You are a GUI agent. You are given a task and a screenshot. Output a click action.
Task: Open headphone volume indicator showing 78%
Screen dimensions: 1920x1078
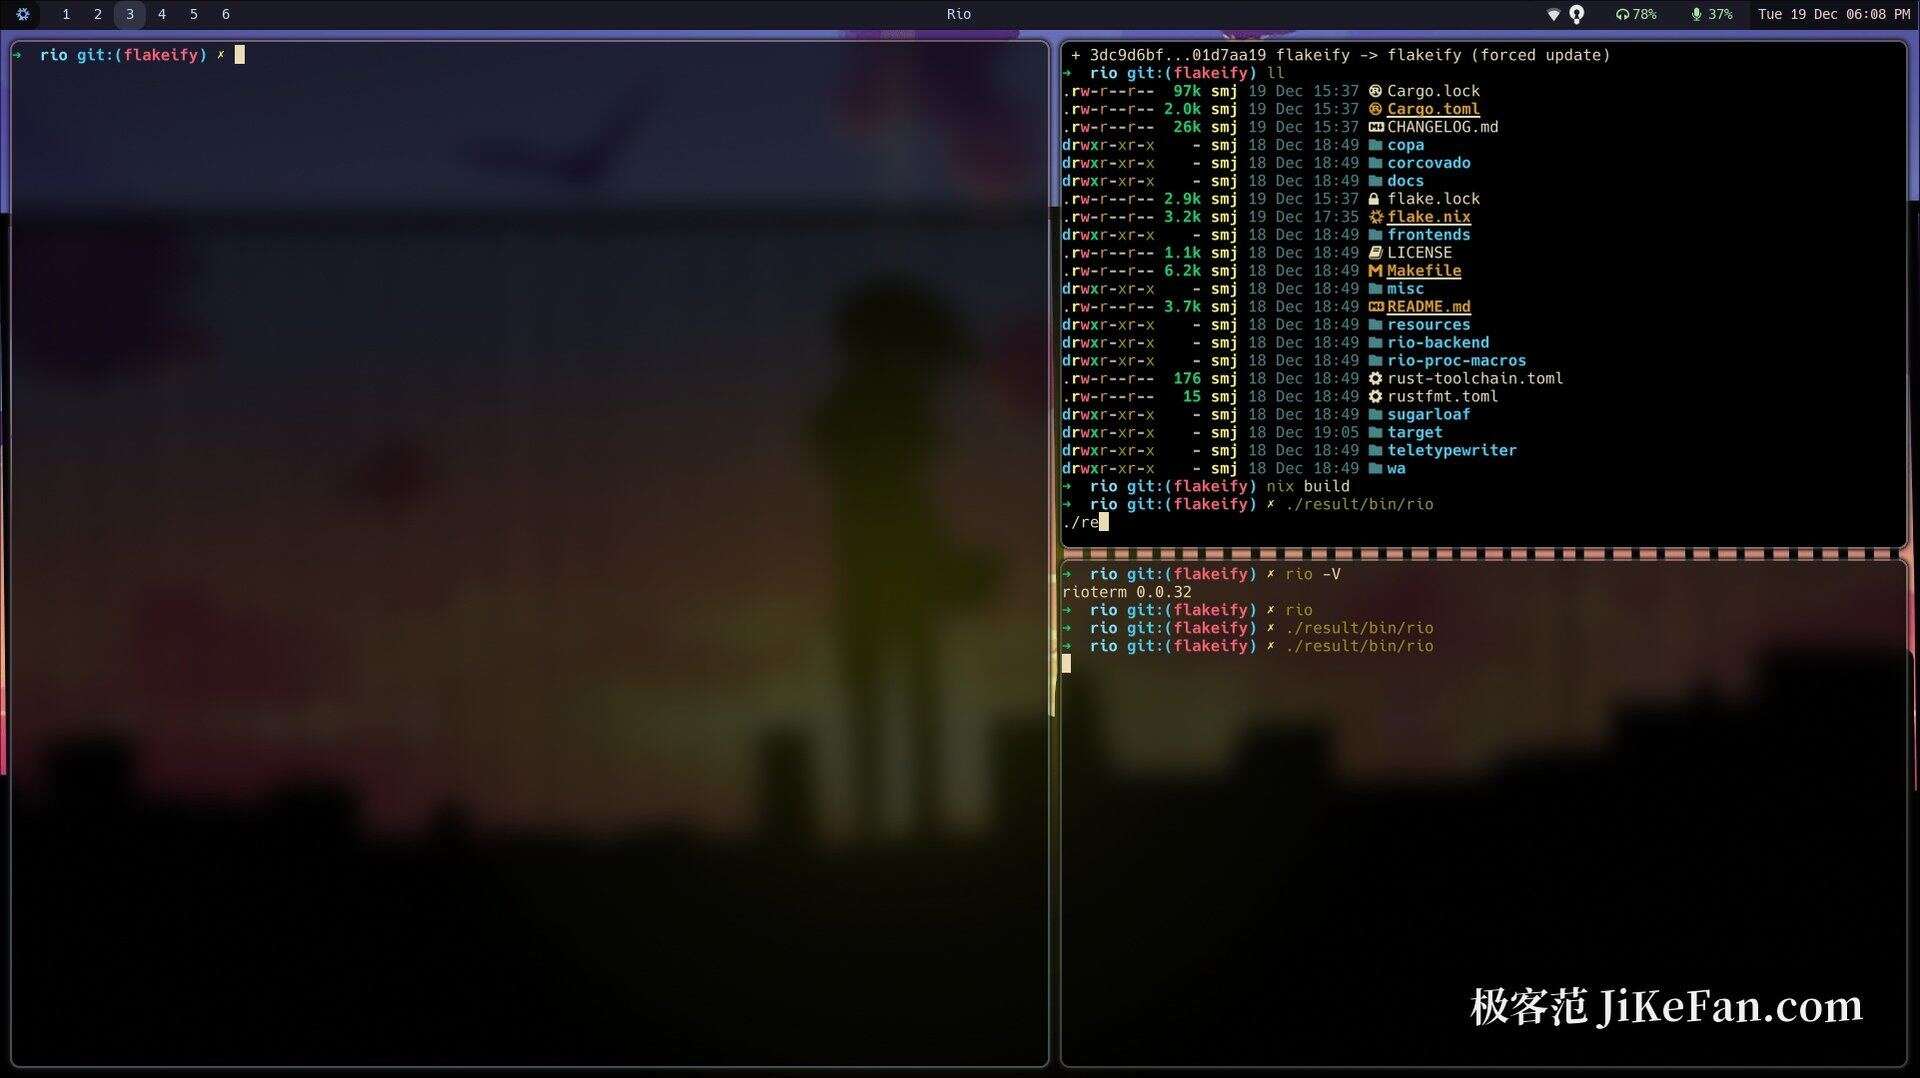1636,14
